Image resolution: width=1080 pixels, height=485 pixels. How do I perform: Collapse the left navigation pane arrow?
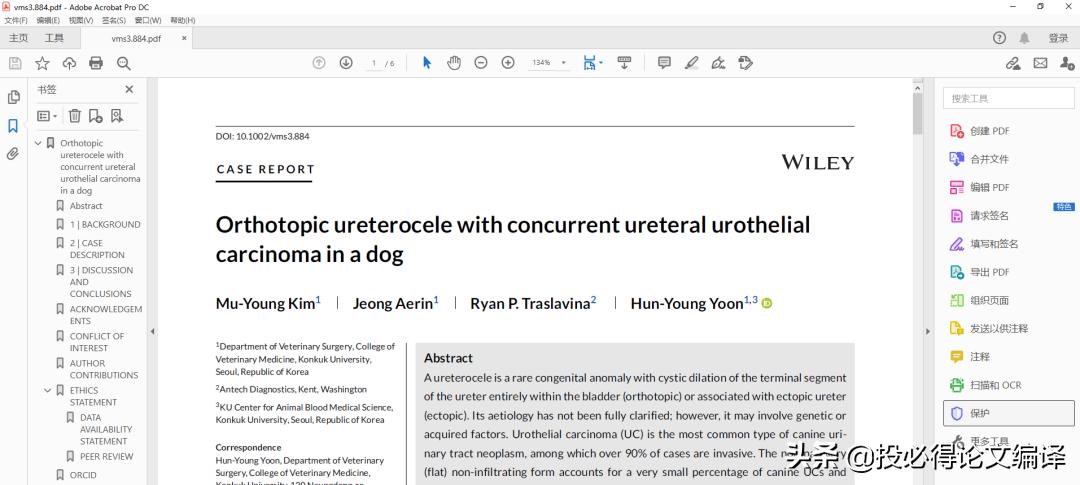point(152,331)
